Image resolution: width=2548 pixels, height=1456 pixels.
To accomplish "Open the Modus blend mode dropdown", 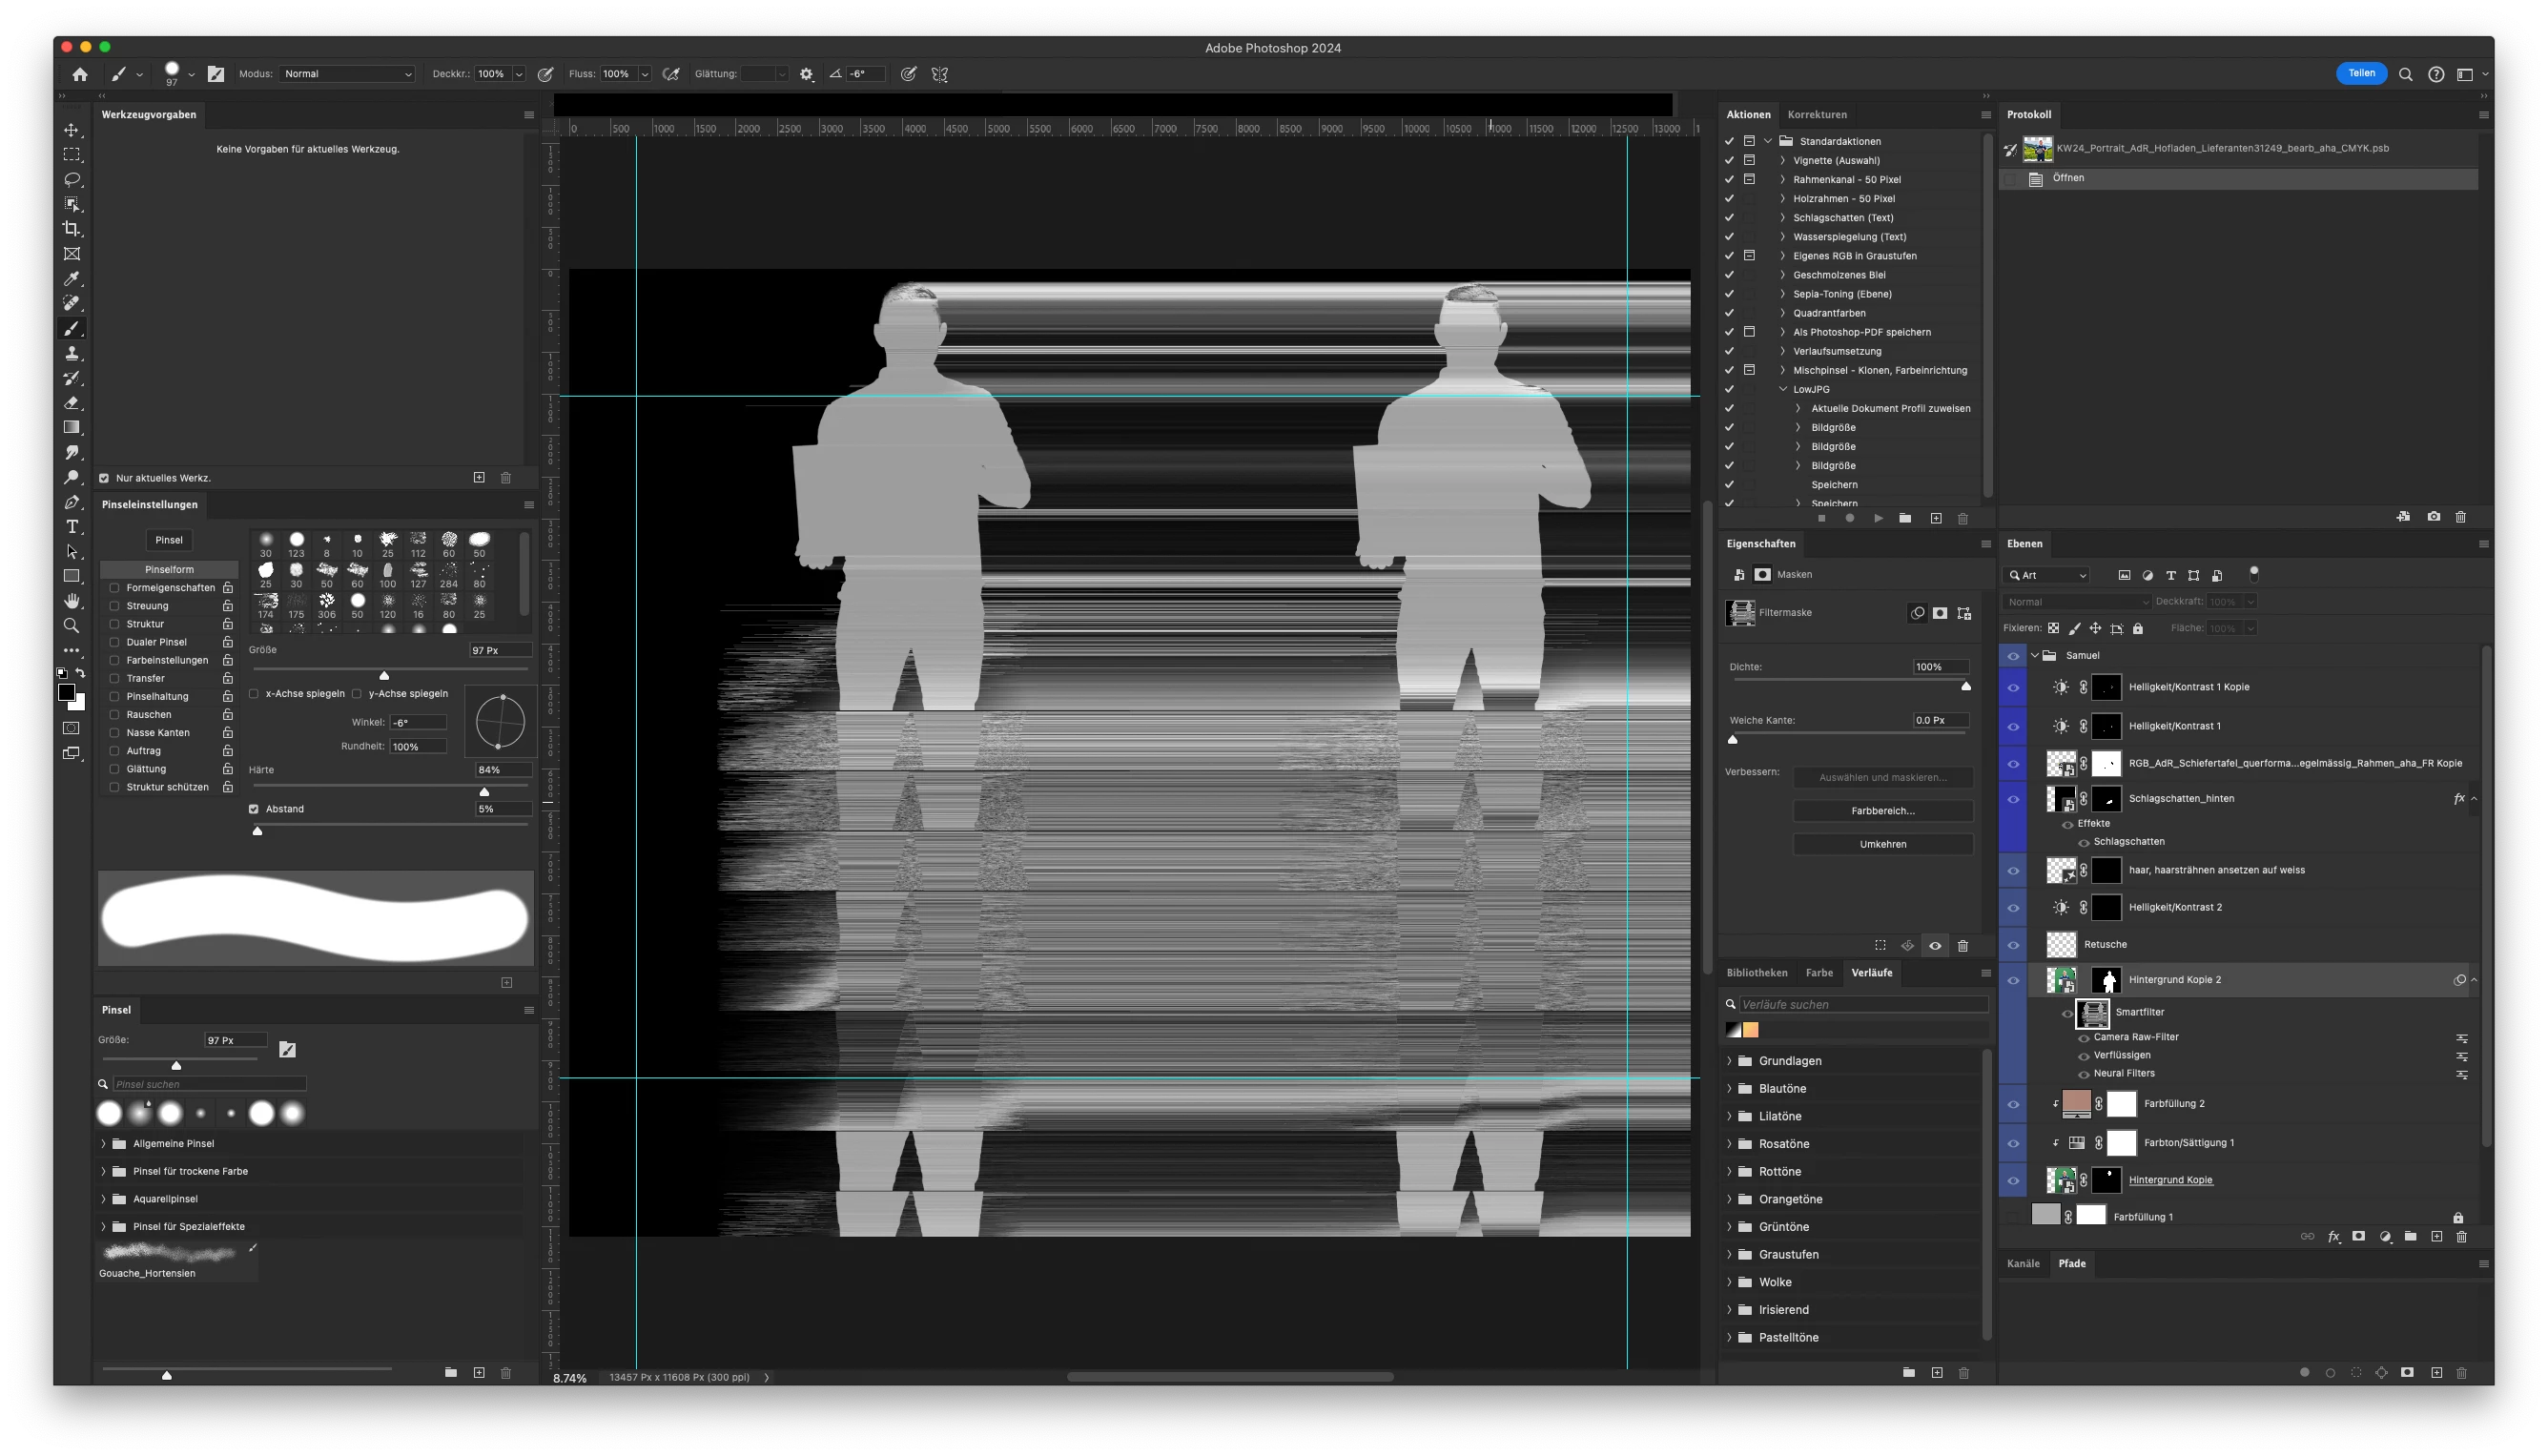I will tap(346, 74).
